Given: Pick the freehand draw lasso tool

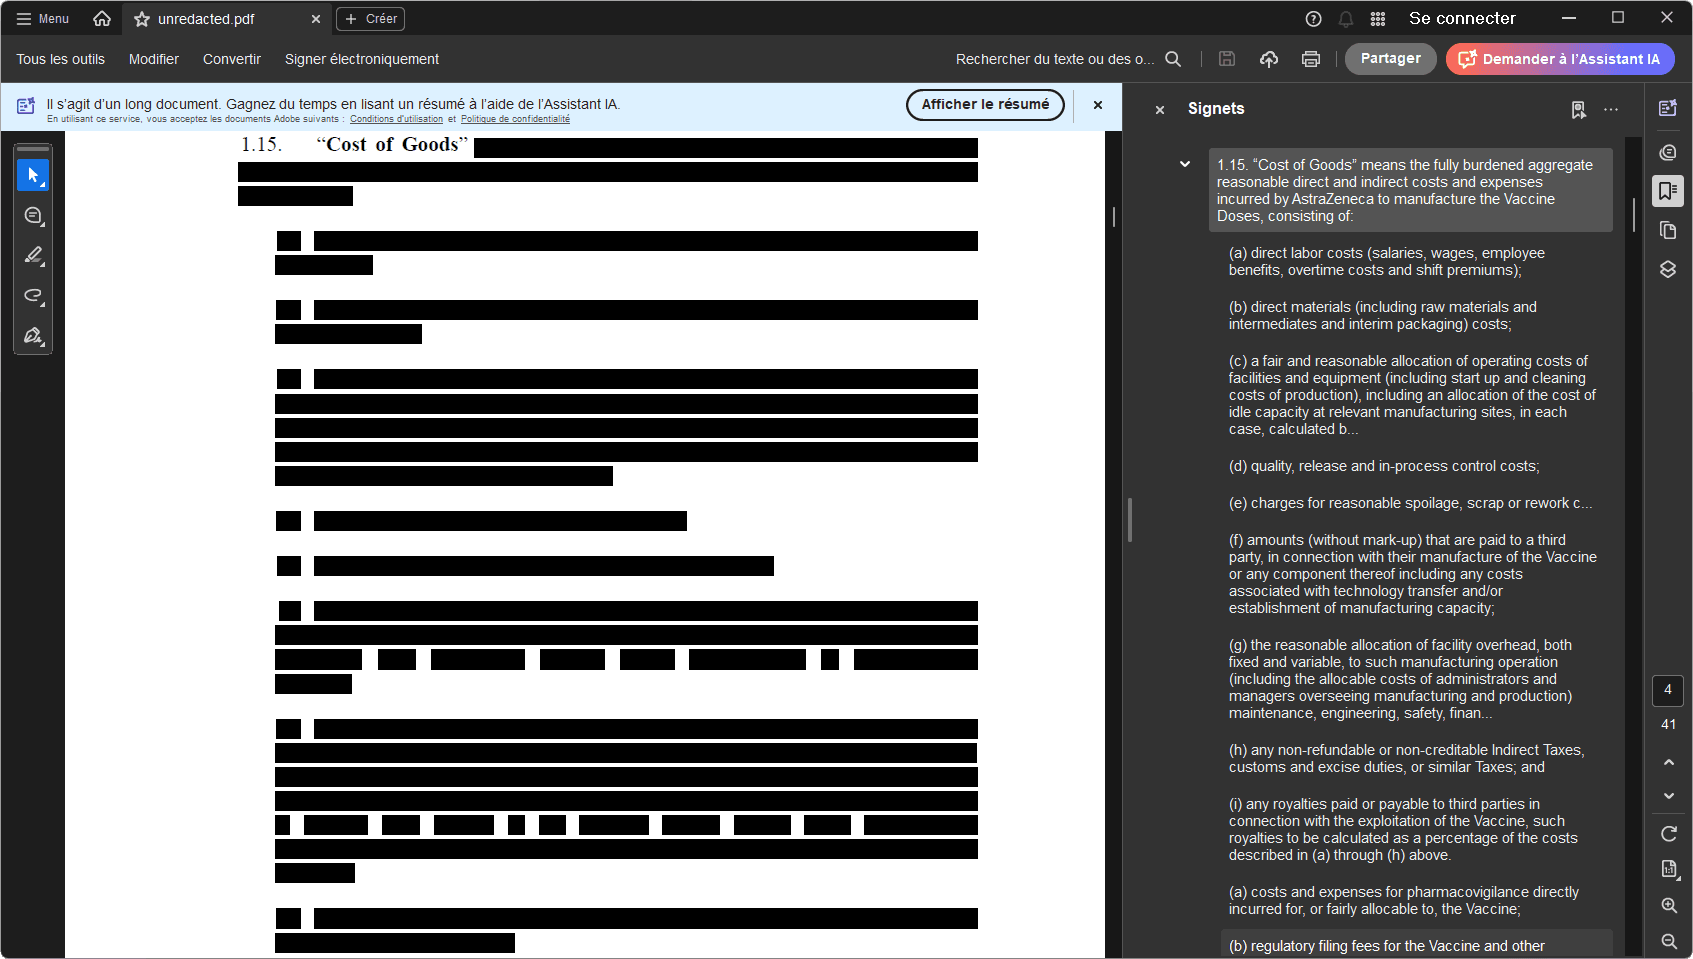Looking at the screenshot, I should point(33,296).
